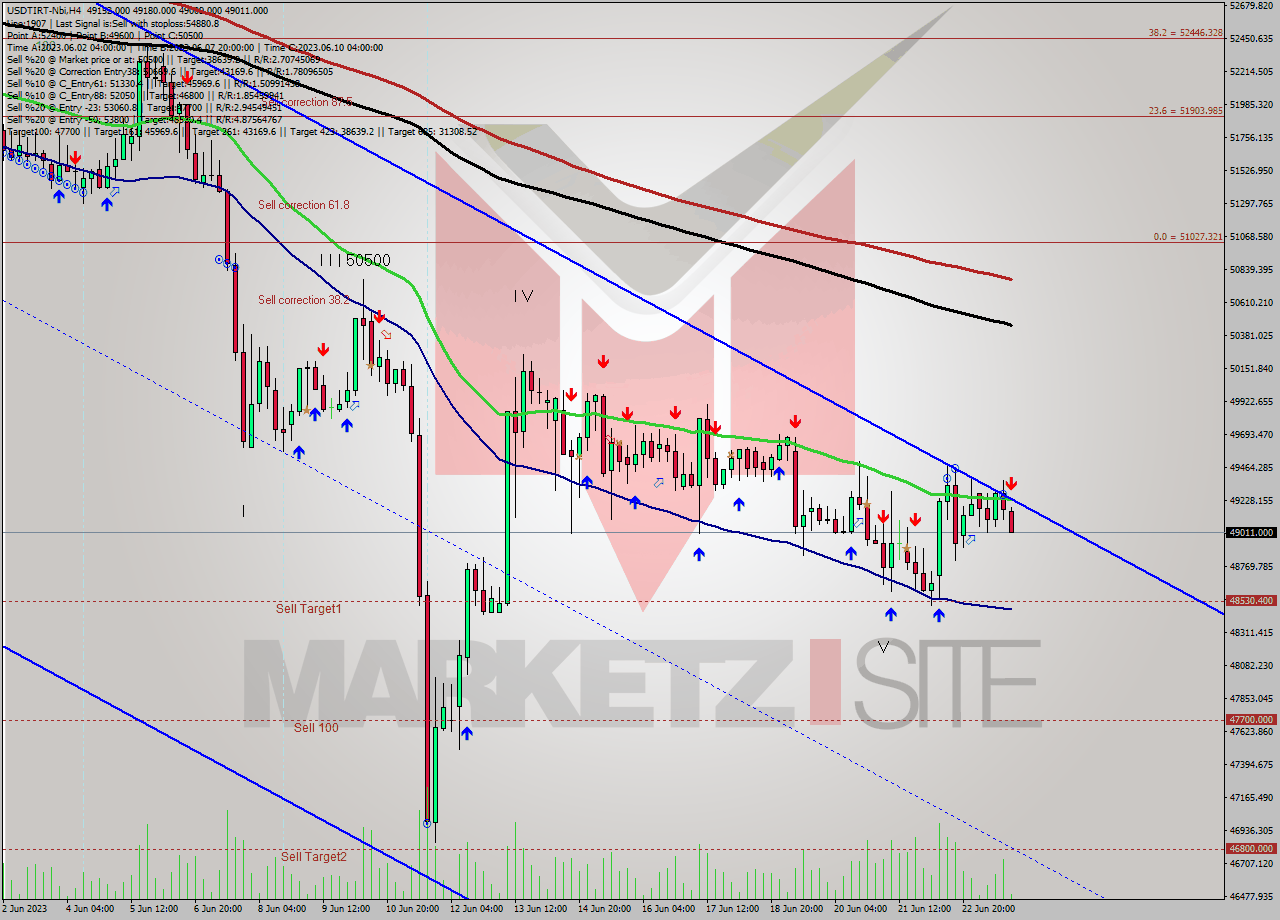Click the 46936.305 price axis label

(1251, 831)
